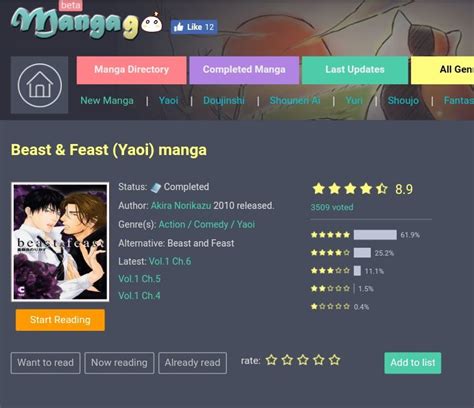The height and width of the screenshot is (408, 474).
Task: Click the Add to list button
Action: [x=413, y=363]
